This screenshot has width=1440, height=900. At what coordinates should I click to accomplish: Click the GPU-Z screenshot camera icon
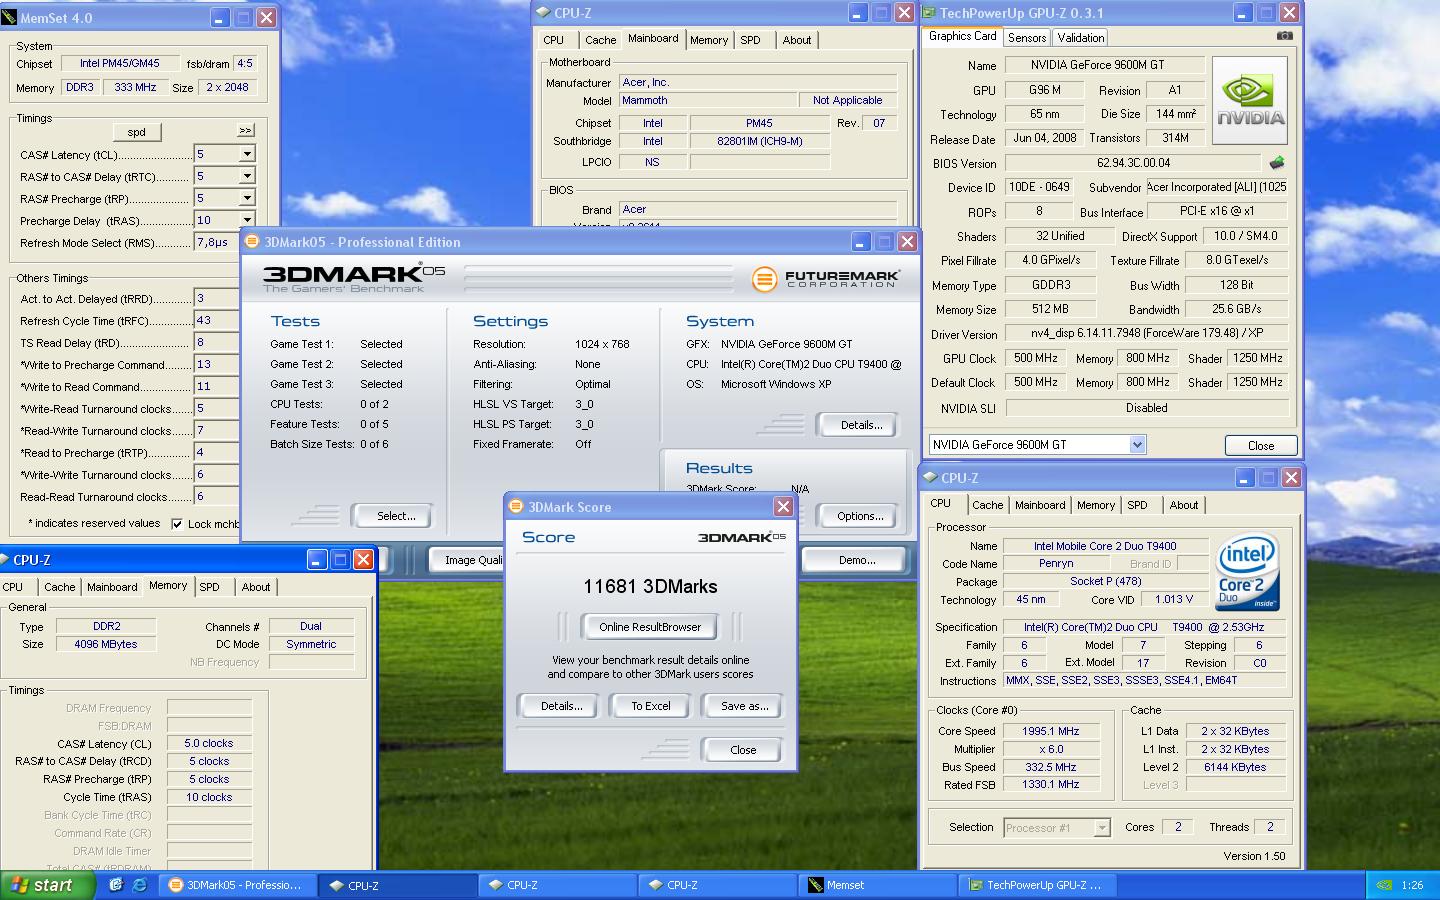tap(1285, 36)
